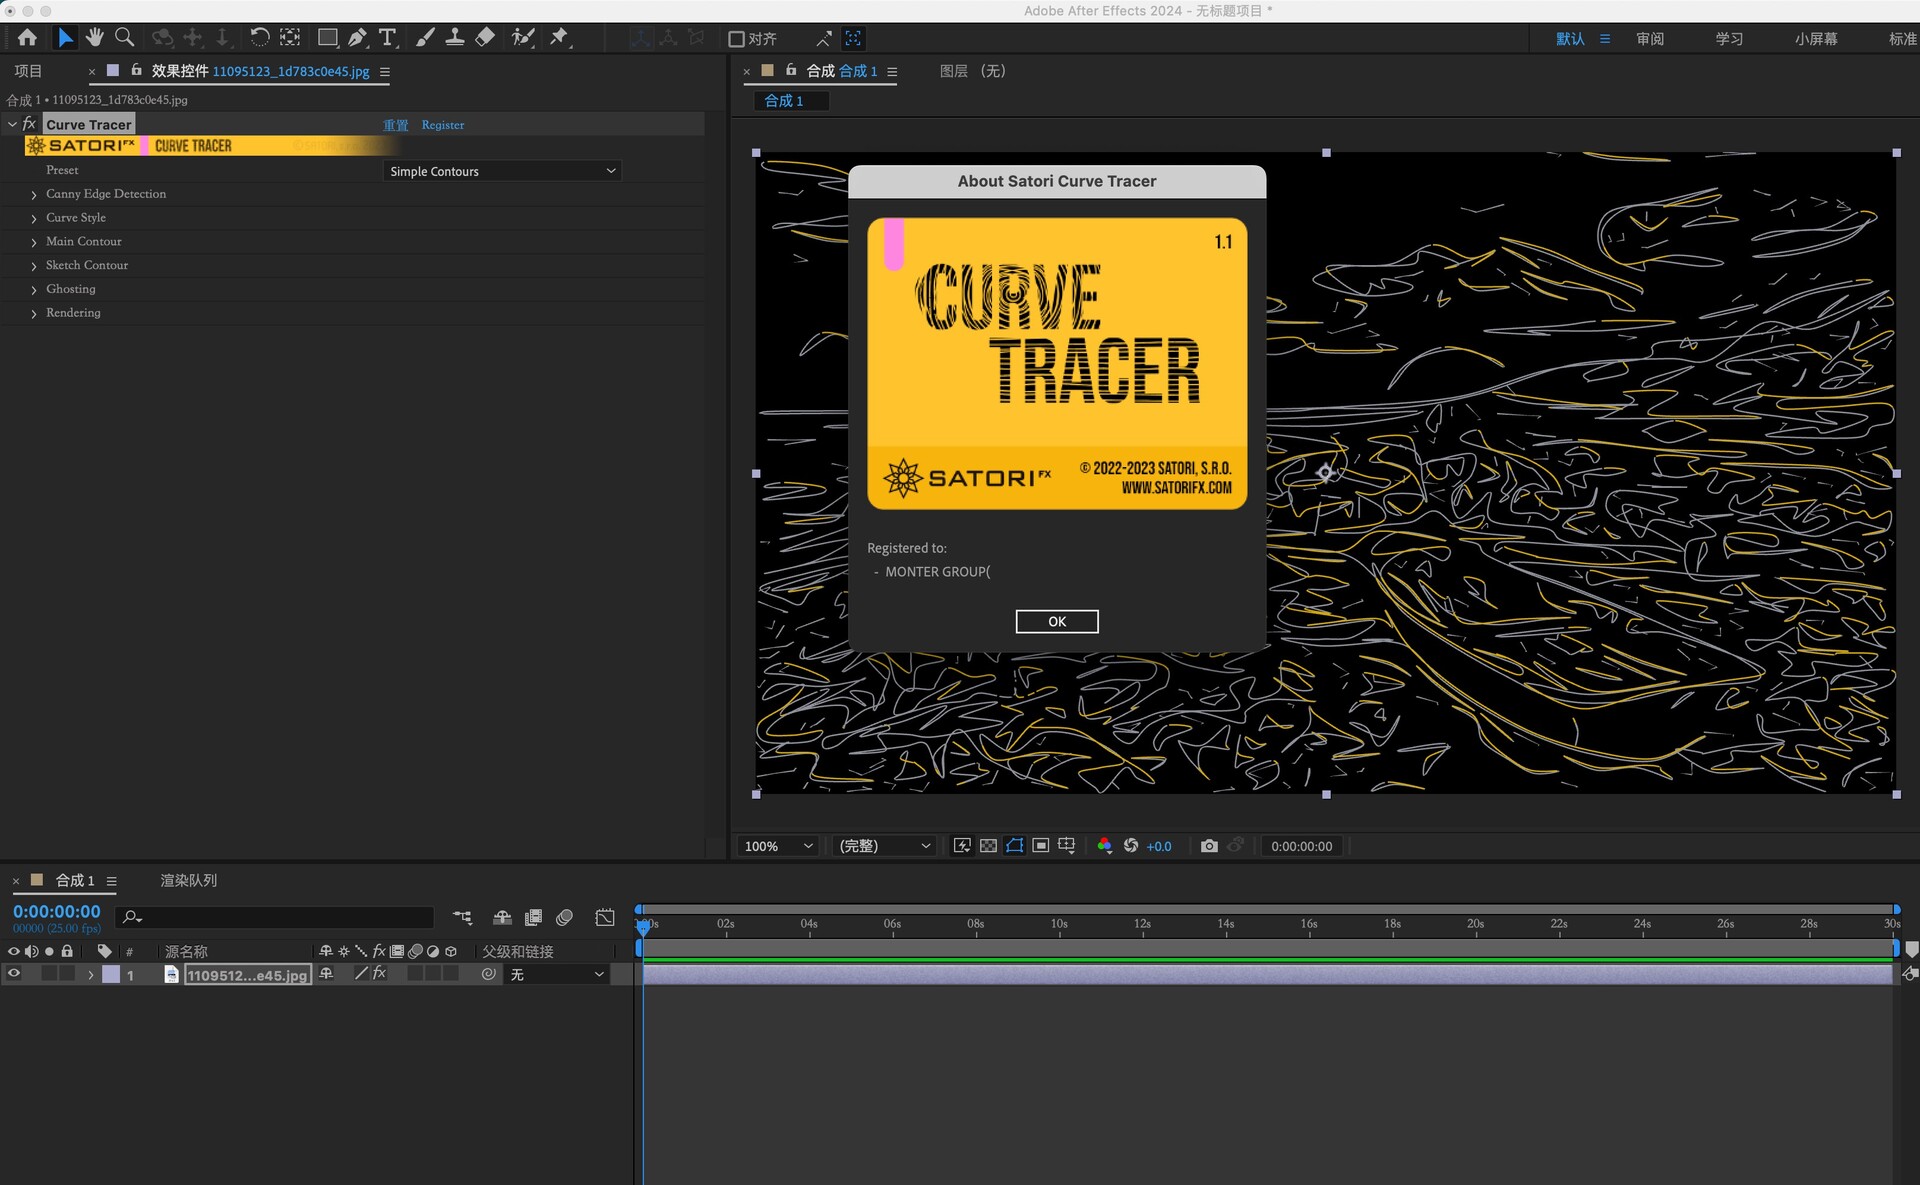Viewport: 1920px width, 1185px height.
Task: Toggle layer effects fx switch in timeline
Action: [379, 973]
